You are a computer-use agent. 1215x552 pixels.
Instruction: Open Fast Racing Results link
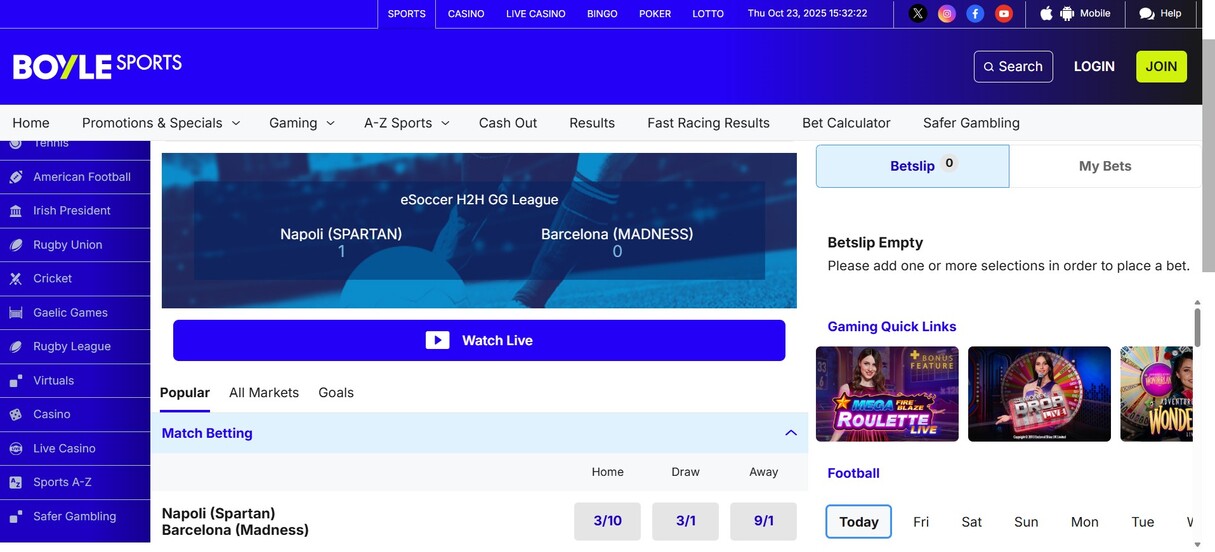point(708,123)
